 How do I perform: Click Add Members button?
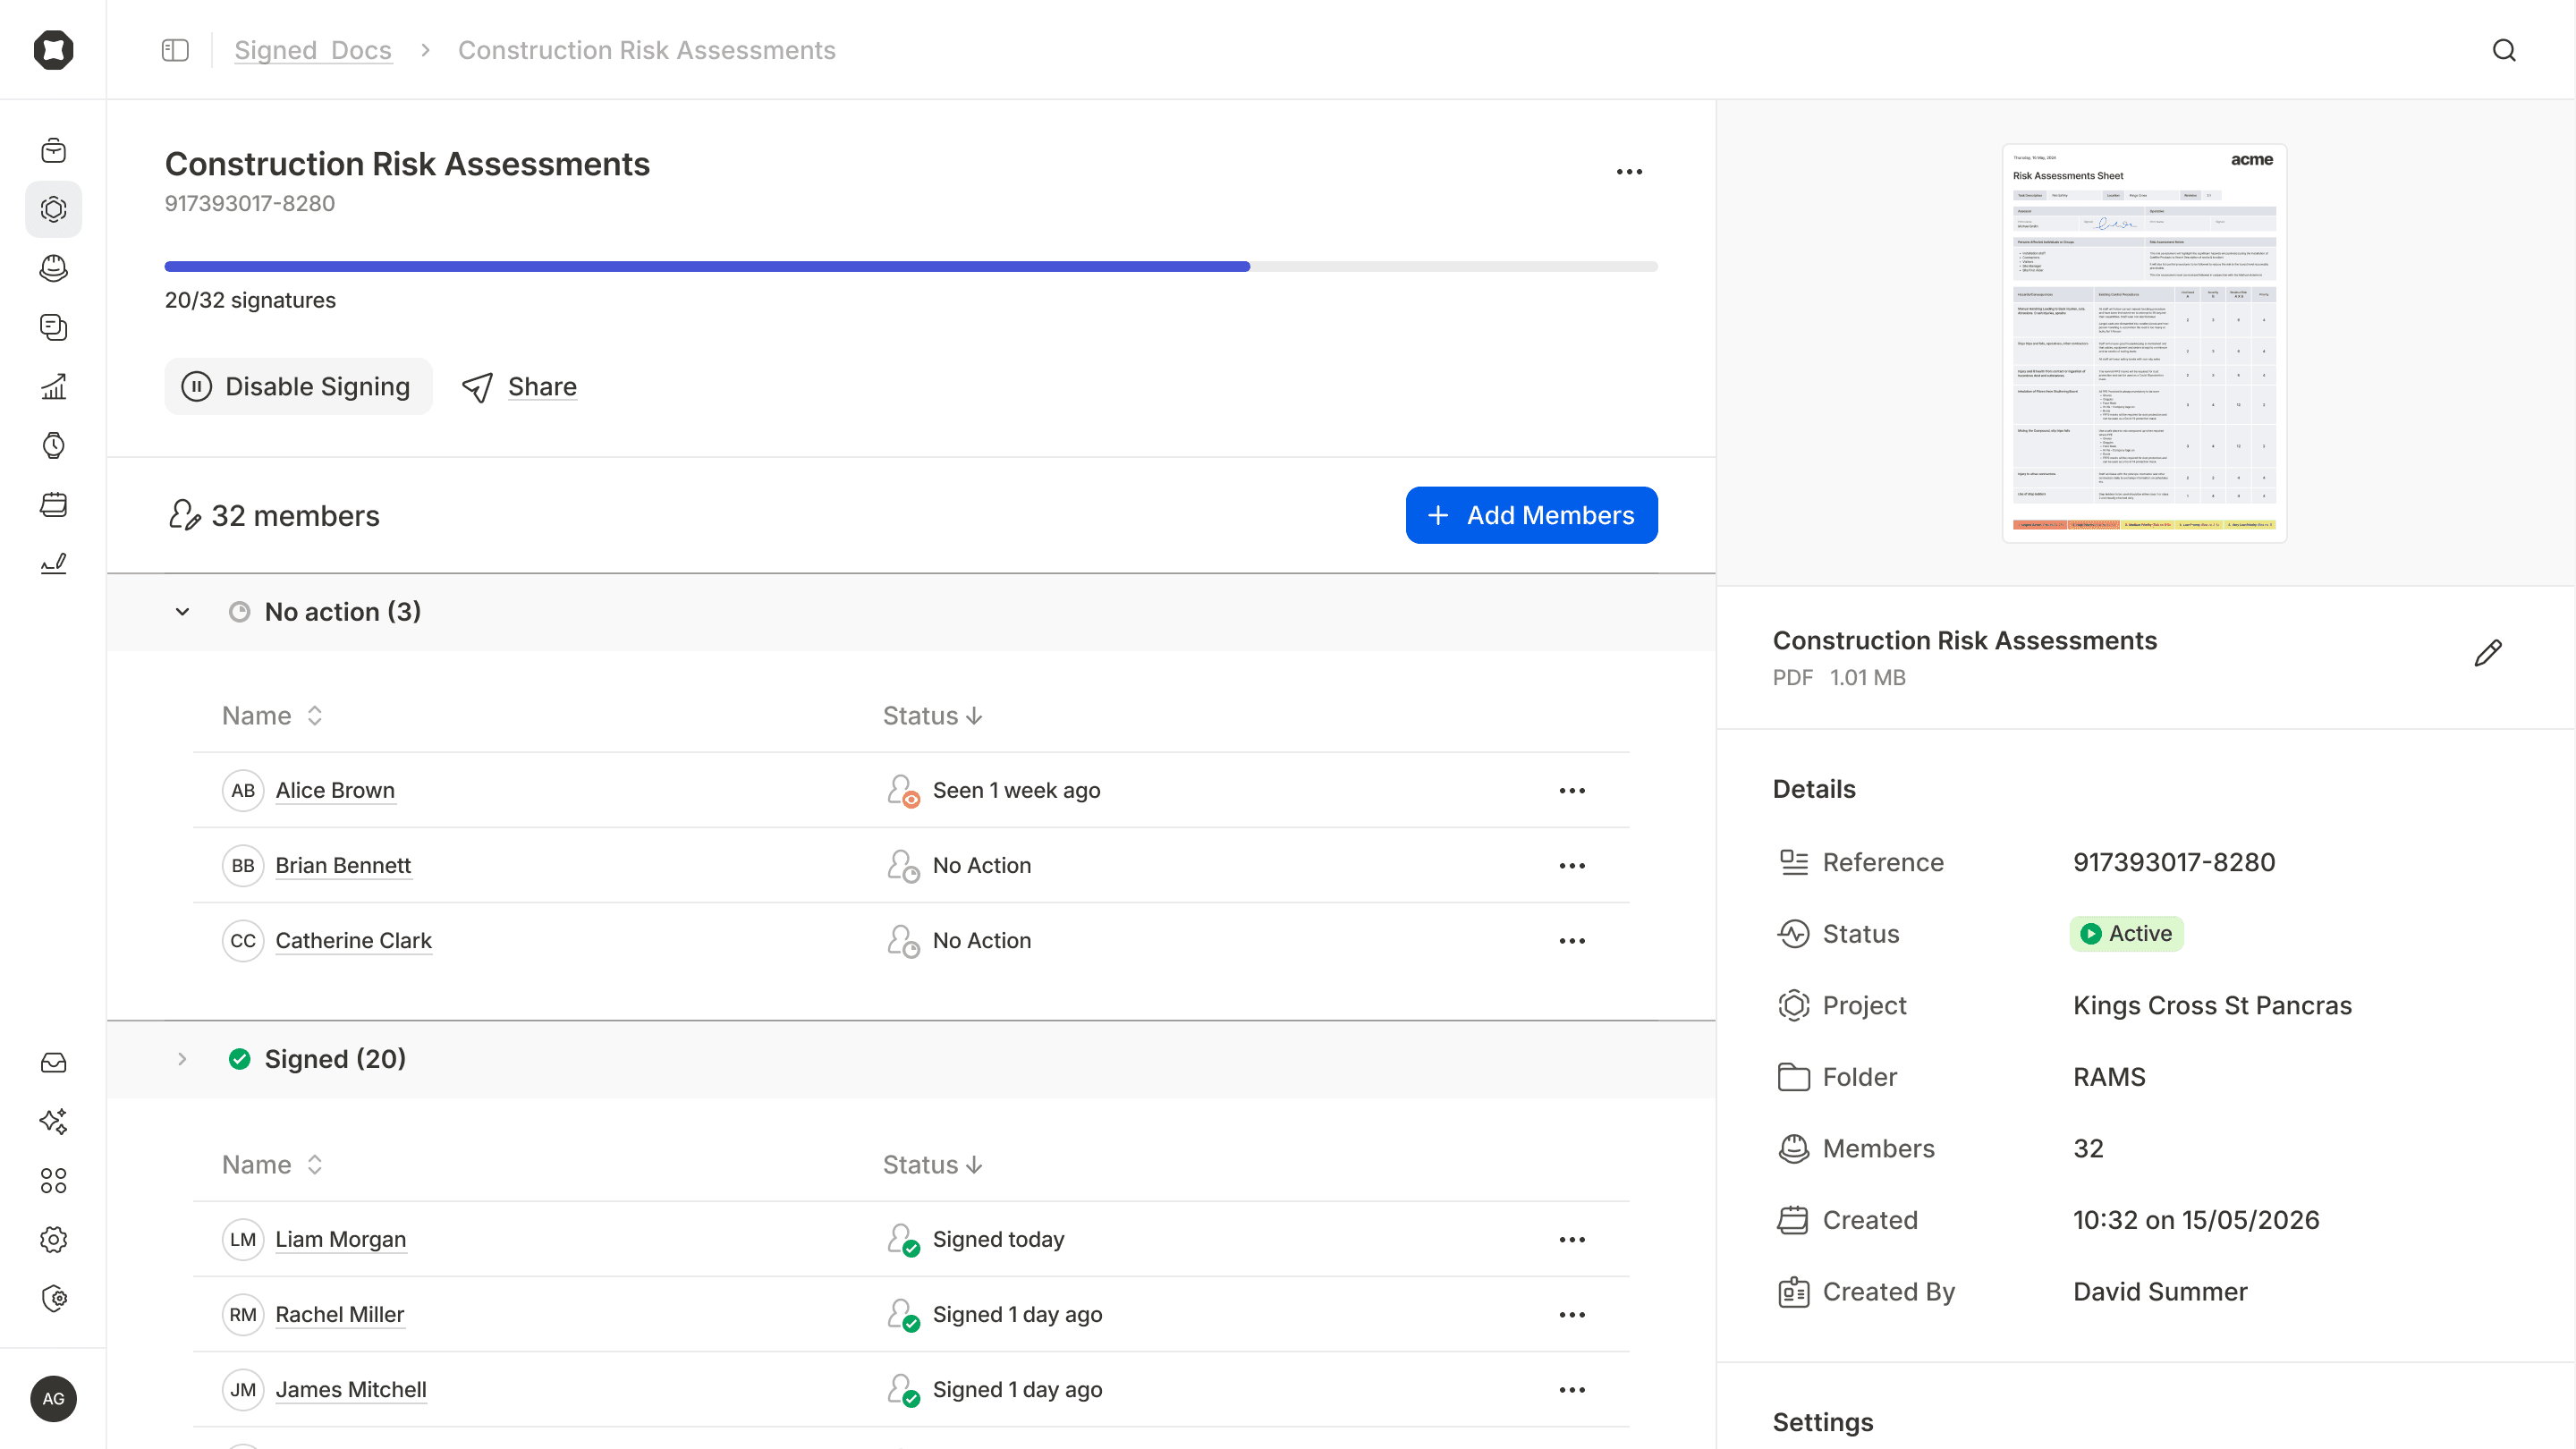pos(1531,515)
